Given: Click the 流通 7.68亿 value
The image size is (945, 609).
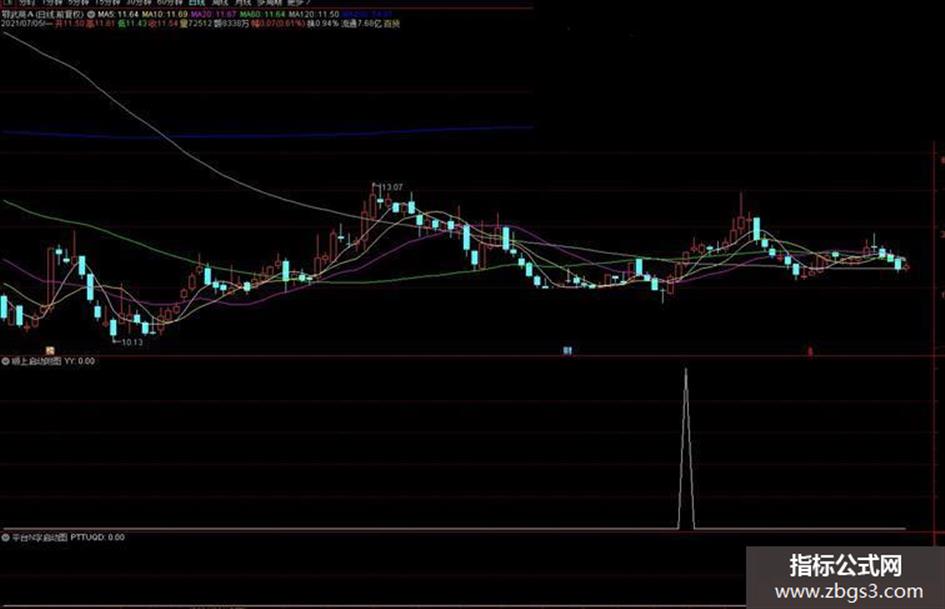Looking at the screenshot, I should tap(362, 24).
